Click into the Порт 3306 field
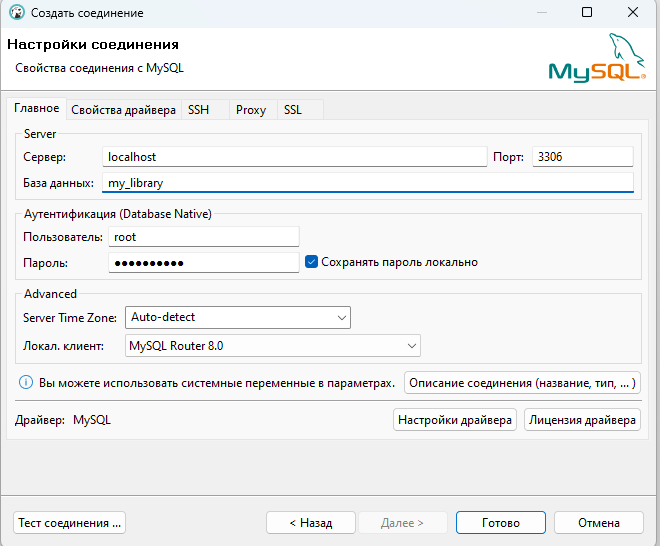The image size is (660, 546). point(583,157)
